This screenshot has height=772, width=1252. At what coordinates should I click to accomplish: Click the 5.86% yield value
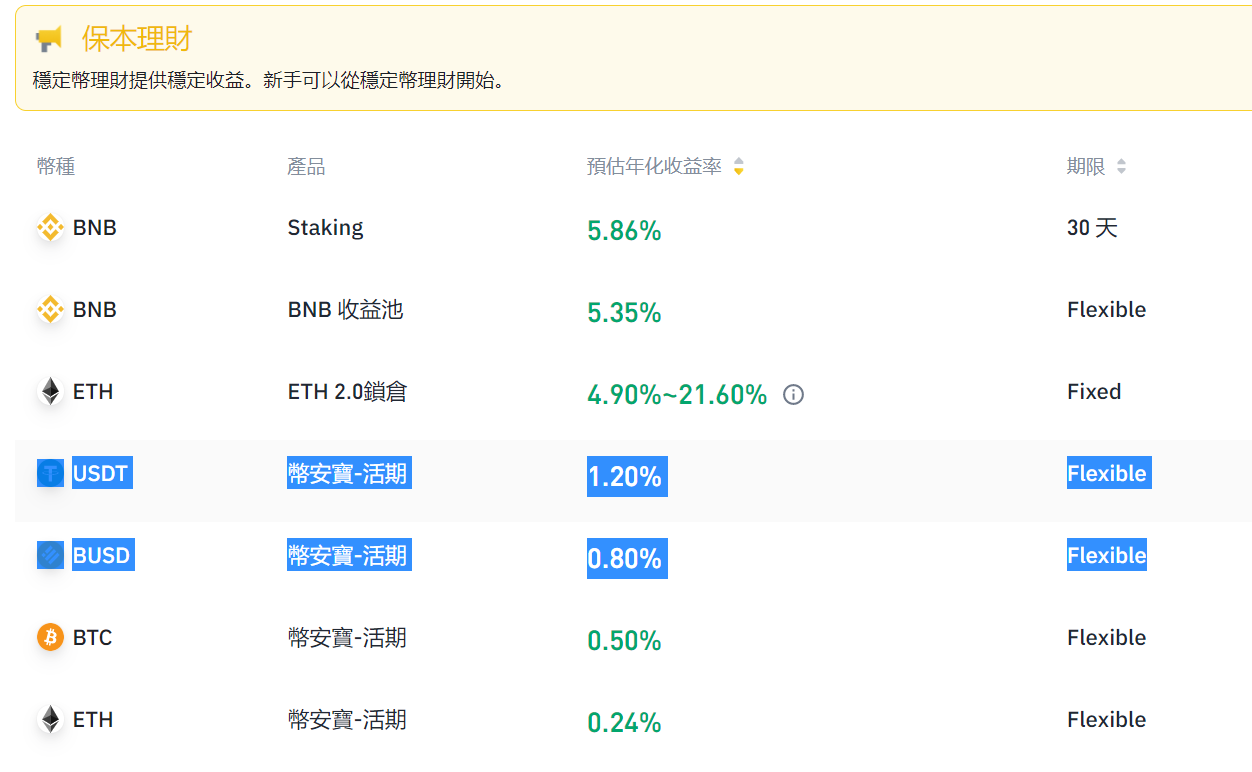pos(624,232)
